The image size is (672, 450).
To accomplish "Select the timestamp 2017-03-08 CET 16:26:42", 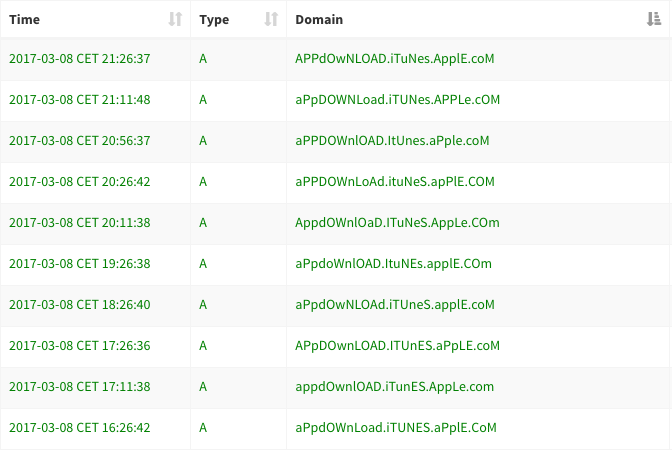I will (80, 428).
